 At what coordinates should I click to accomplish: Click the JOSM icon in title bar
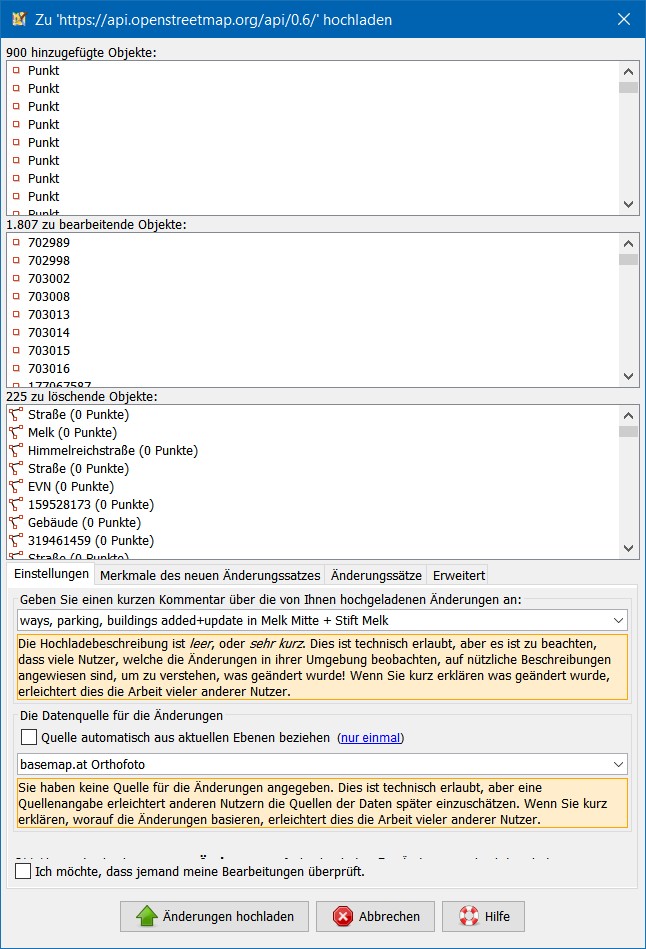(17, 19)
